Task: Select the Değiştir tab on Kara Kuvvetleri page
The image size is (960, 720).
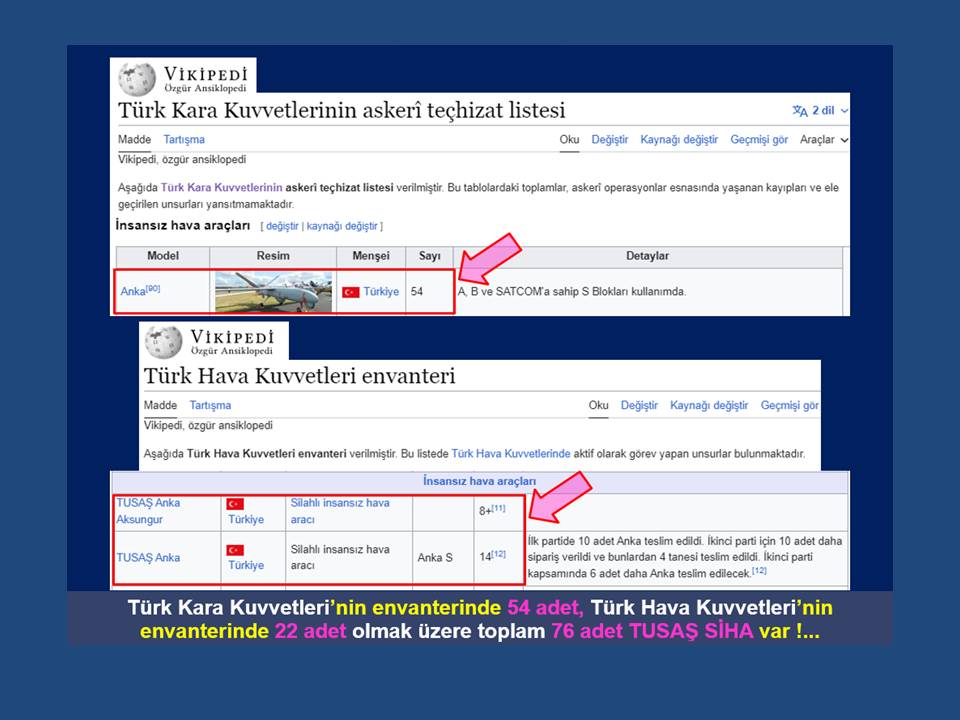Action: tap(609, 140)
